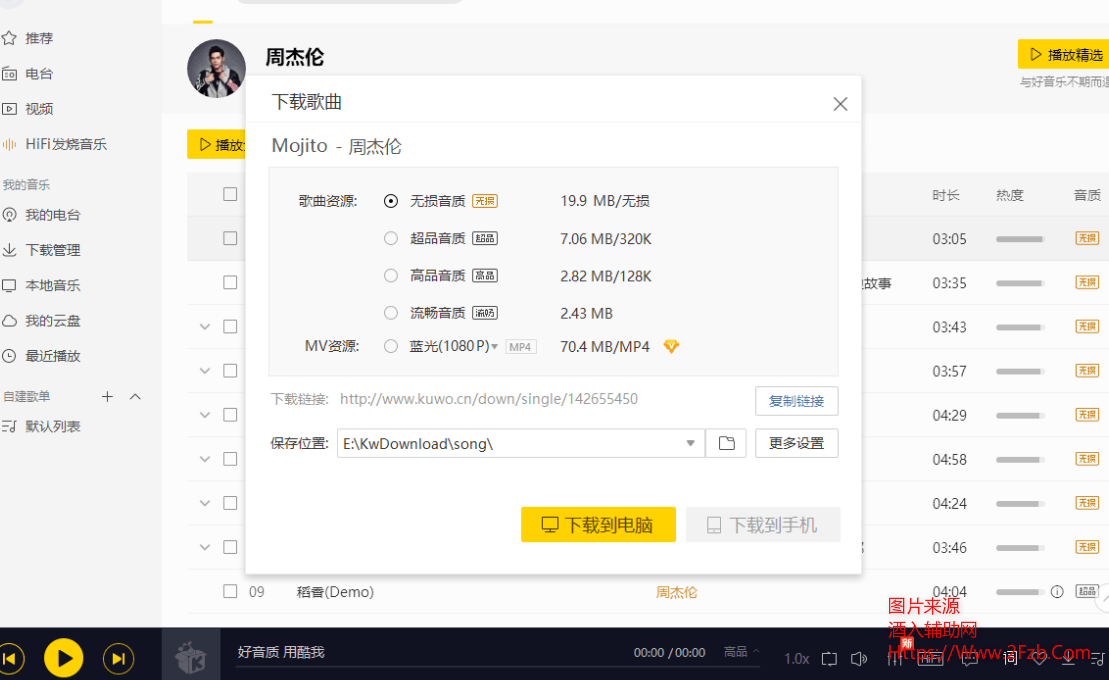Select 超品音质 radio option
Image resolution: width=1109 pixels, height=680 pixels.
[x=390, y=238]
